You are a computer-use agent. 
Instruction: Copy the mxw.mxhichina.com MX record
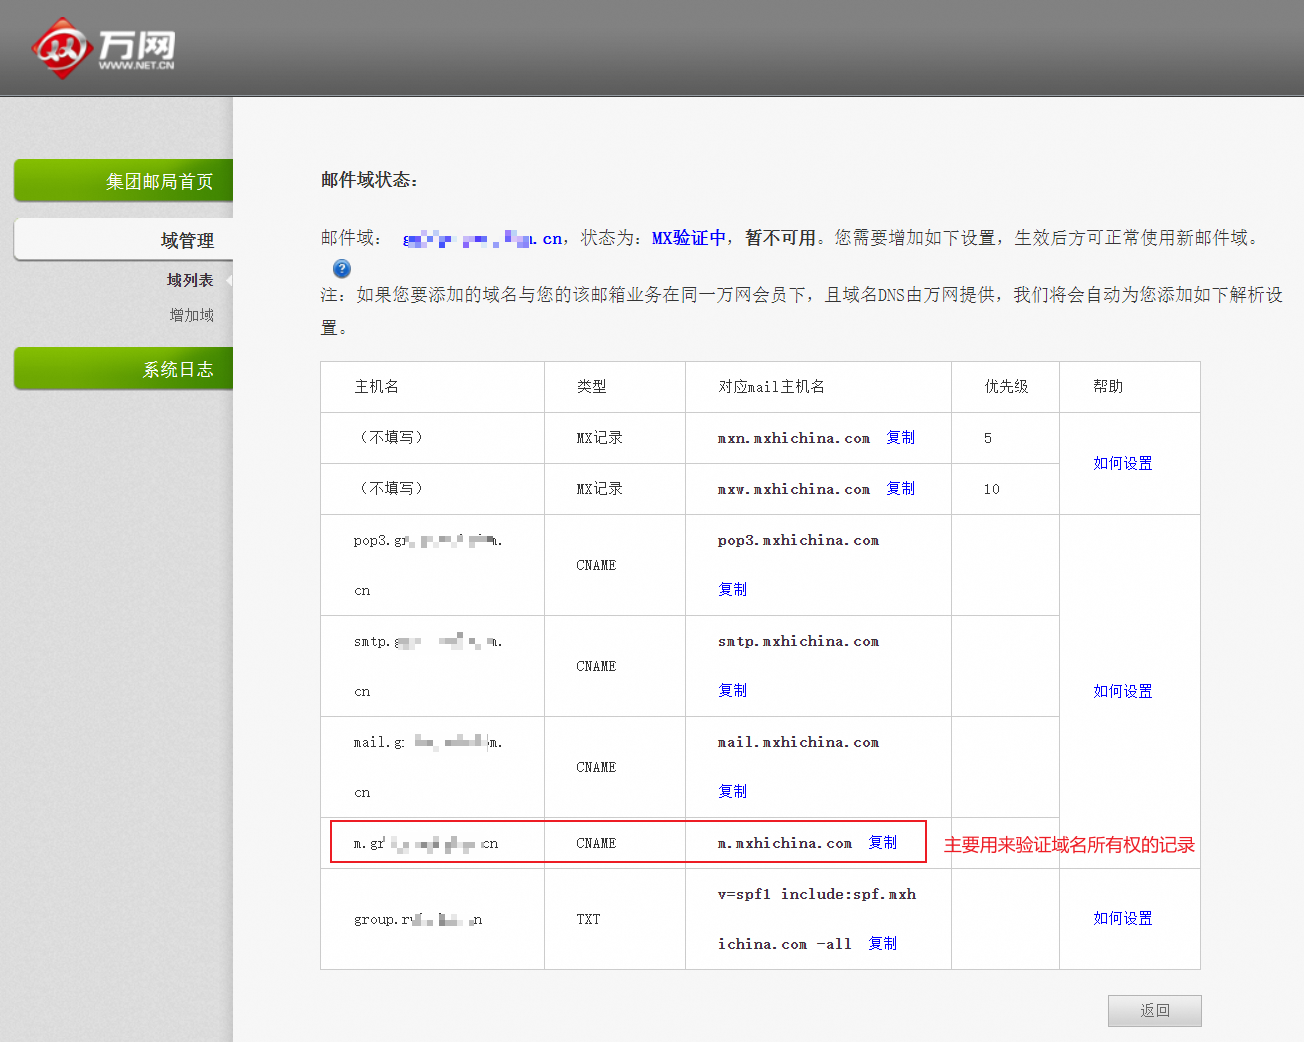click(900, 489)
